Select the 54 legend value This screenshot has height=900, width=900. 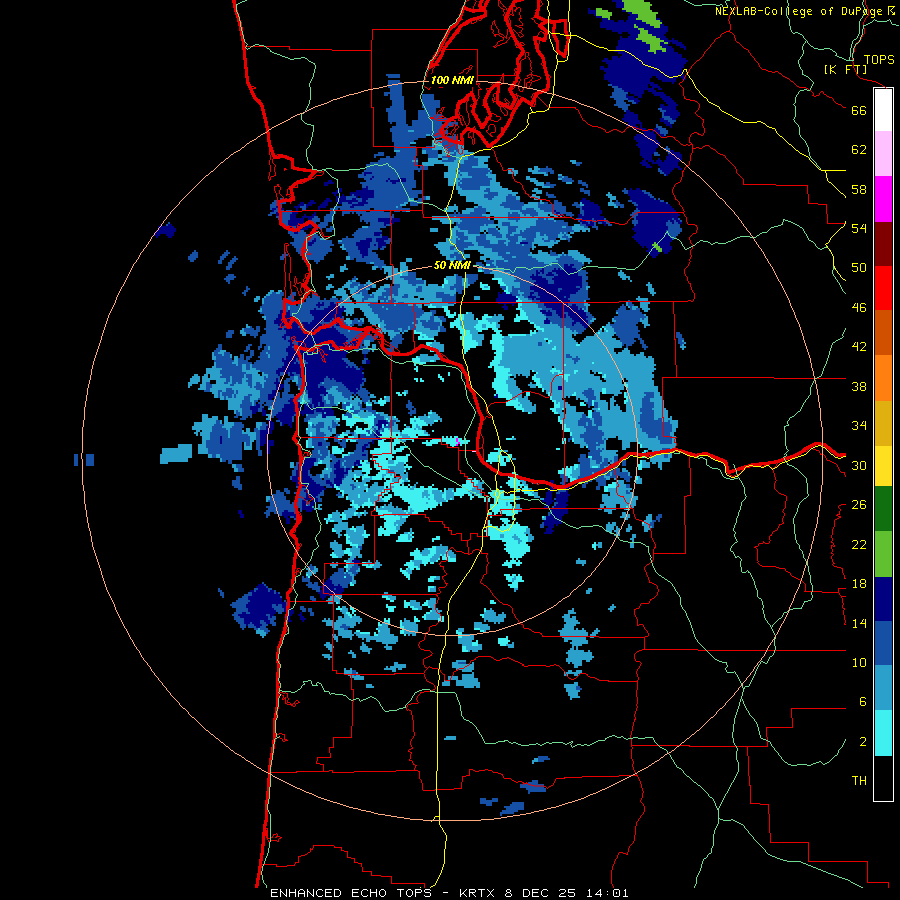[859, 228]
